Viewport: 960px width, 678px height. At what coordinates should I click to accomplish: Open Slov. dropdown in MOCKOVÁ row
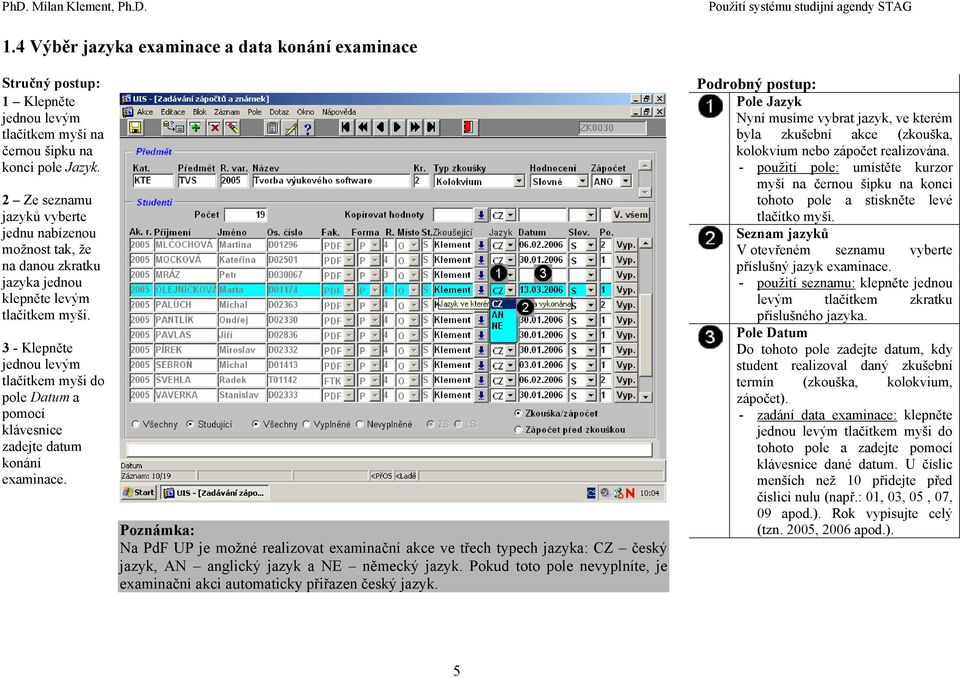click(591, 260)
